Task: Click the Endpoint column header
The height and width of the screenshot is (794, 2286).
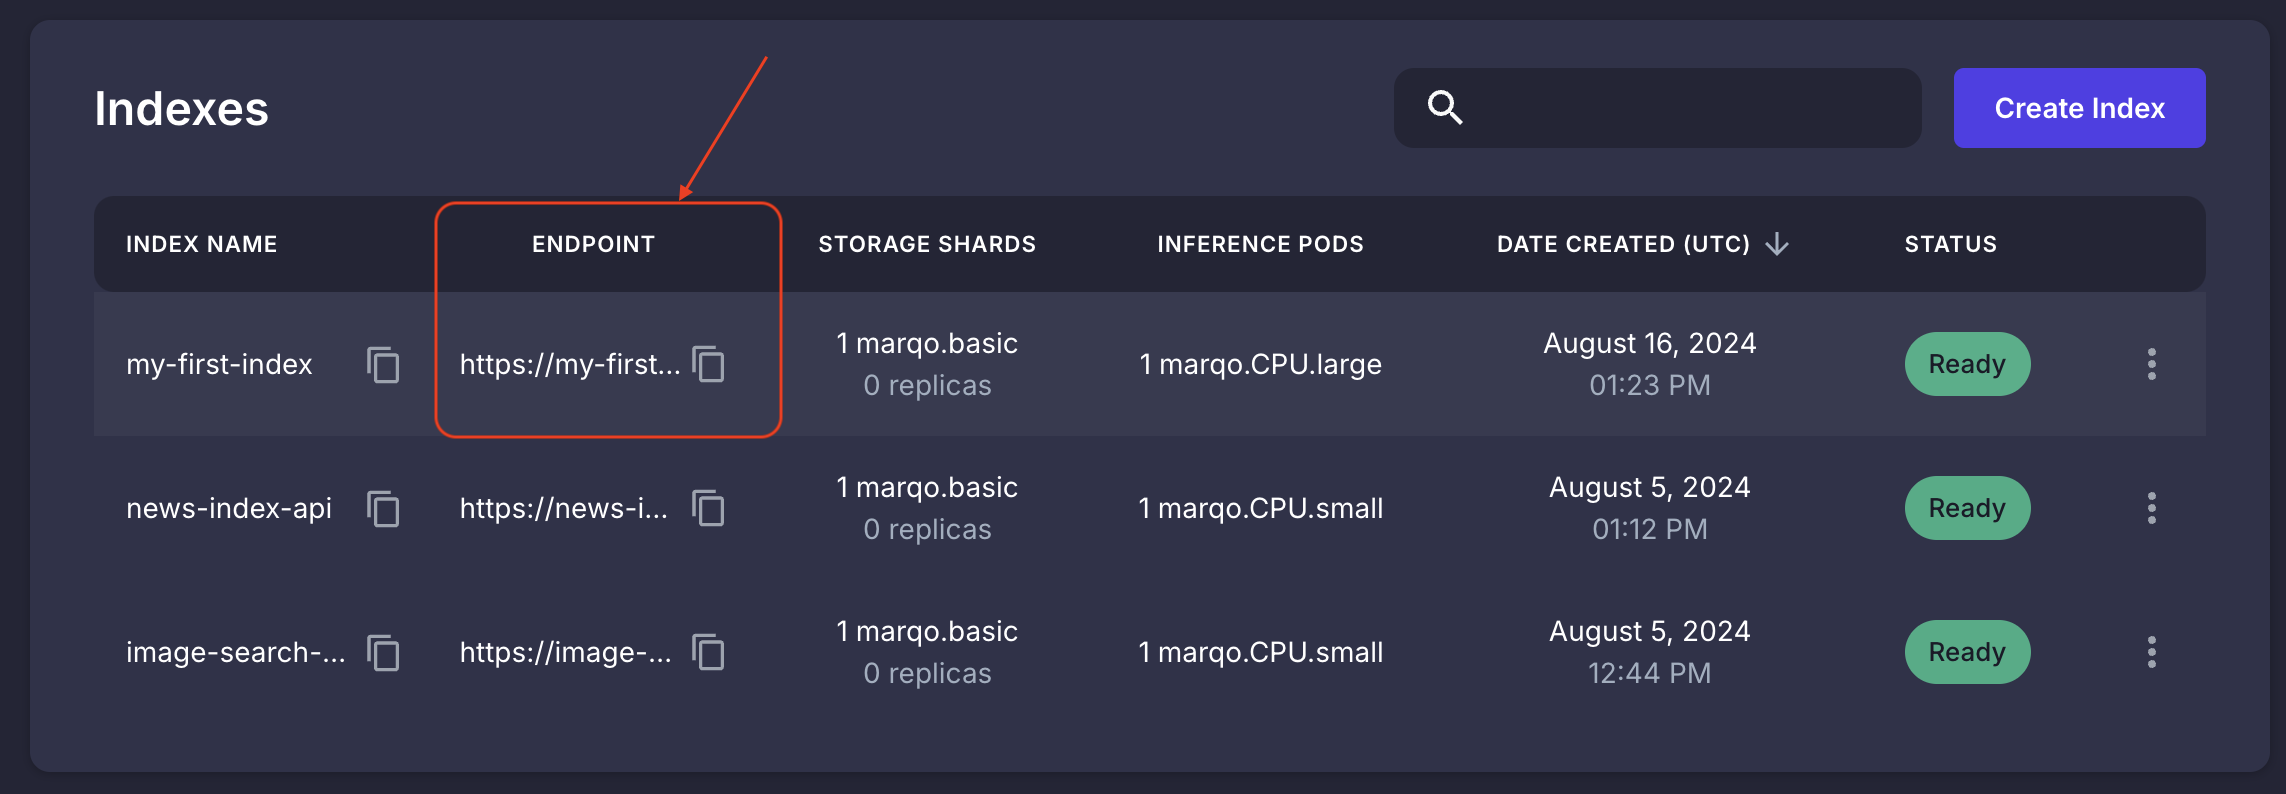Action: tap(593, 244)
